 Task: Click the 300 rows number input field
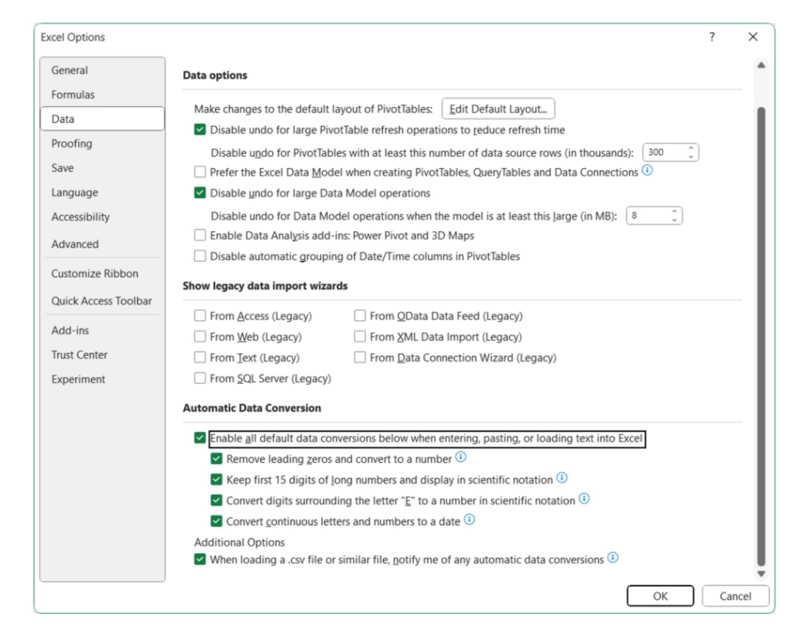[665, 152]
